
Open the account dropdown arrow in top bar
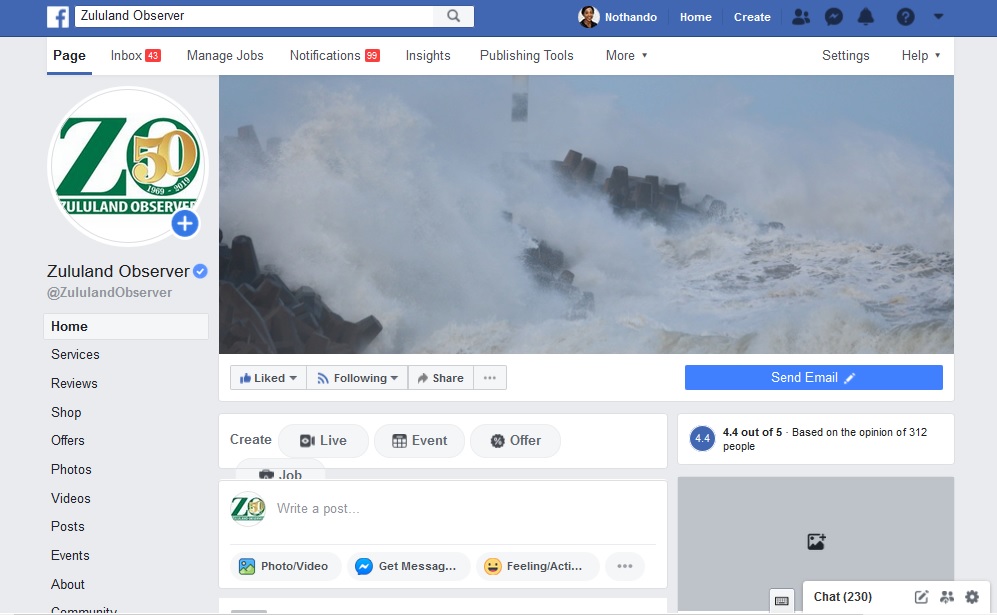point(938,17)
